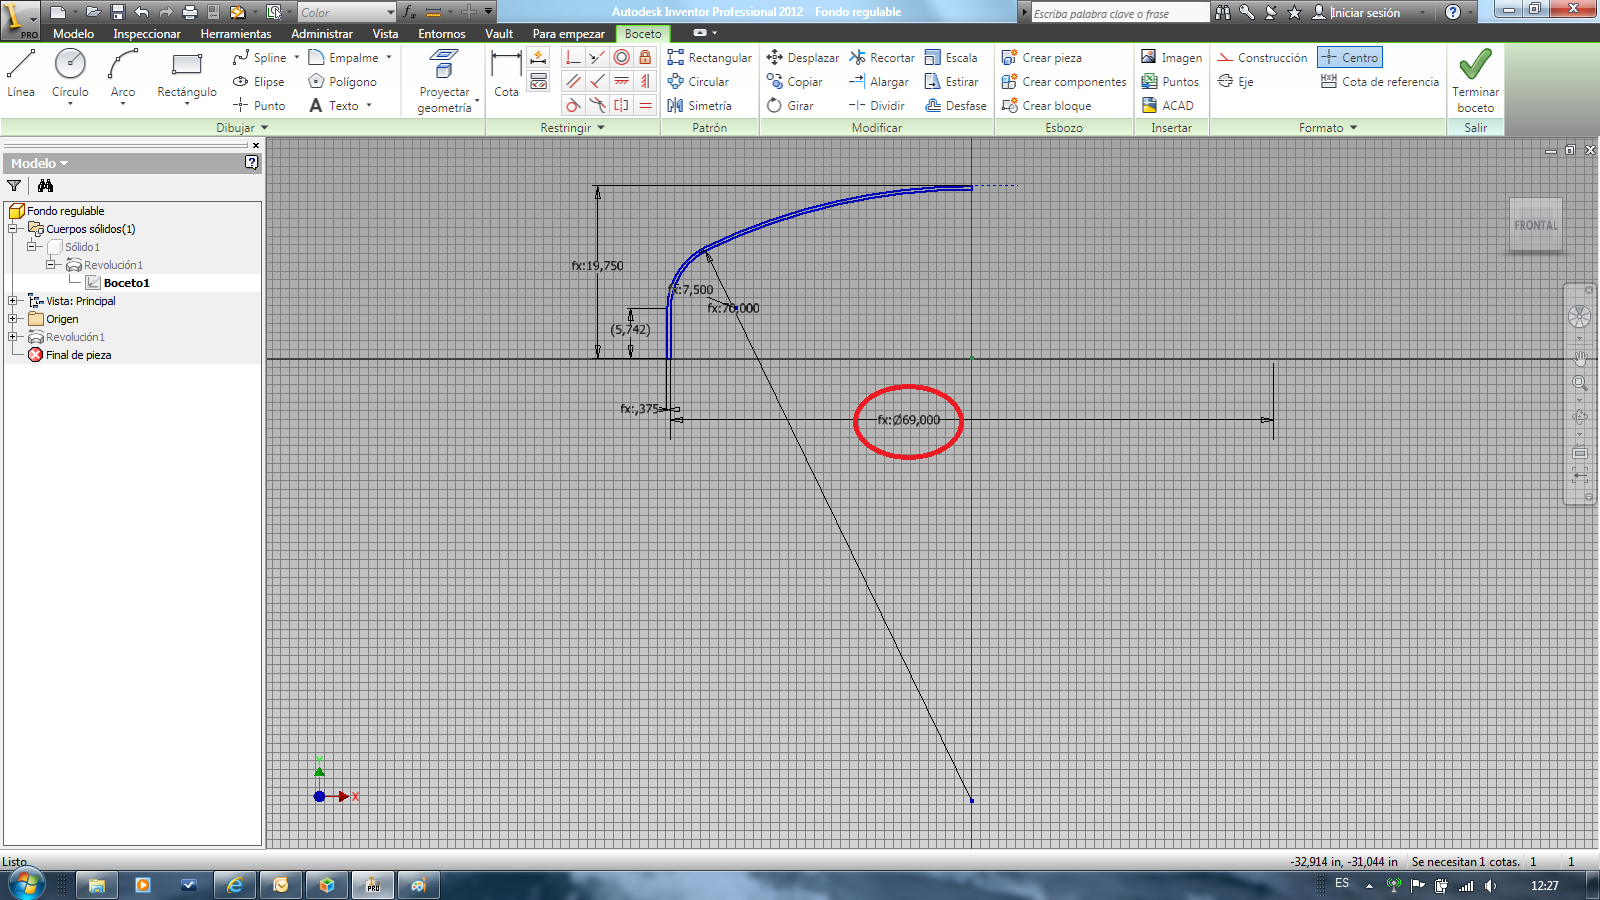Apply the tangent constraint icon
Viewport: 1600px width, 900px height.
(x=573, y=105)
